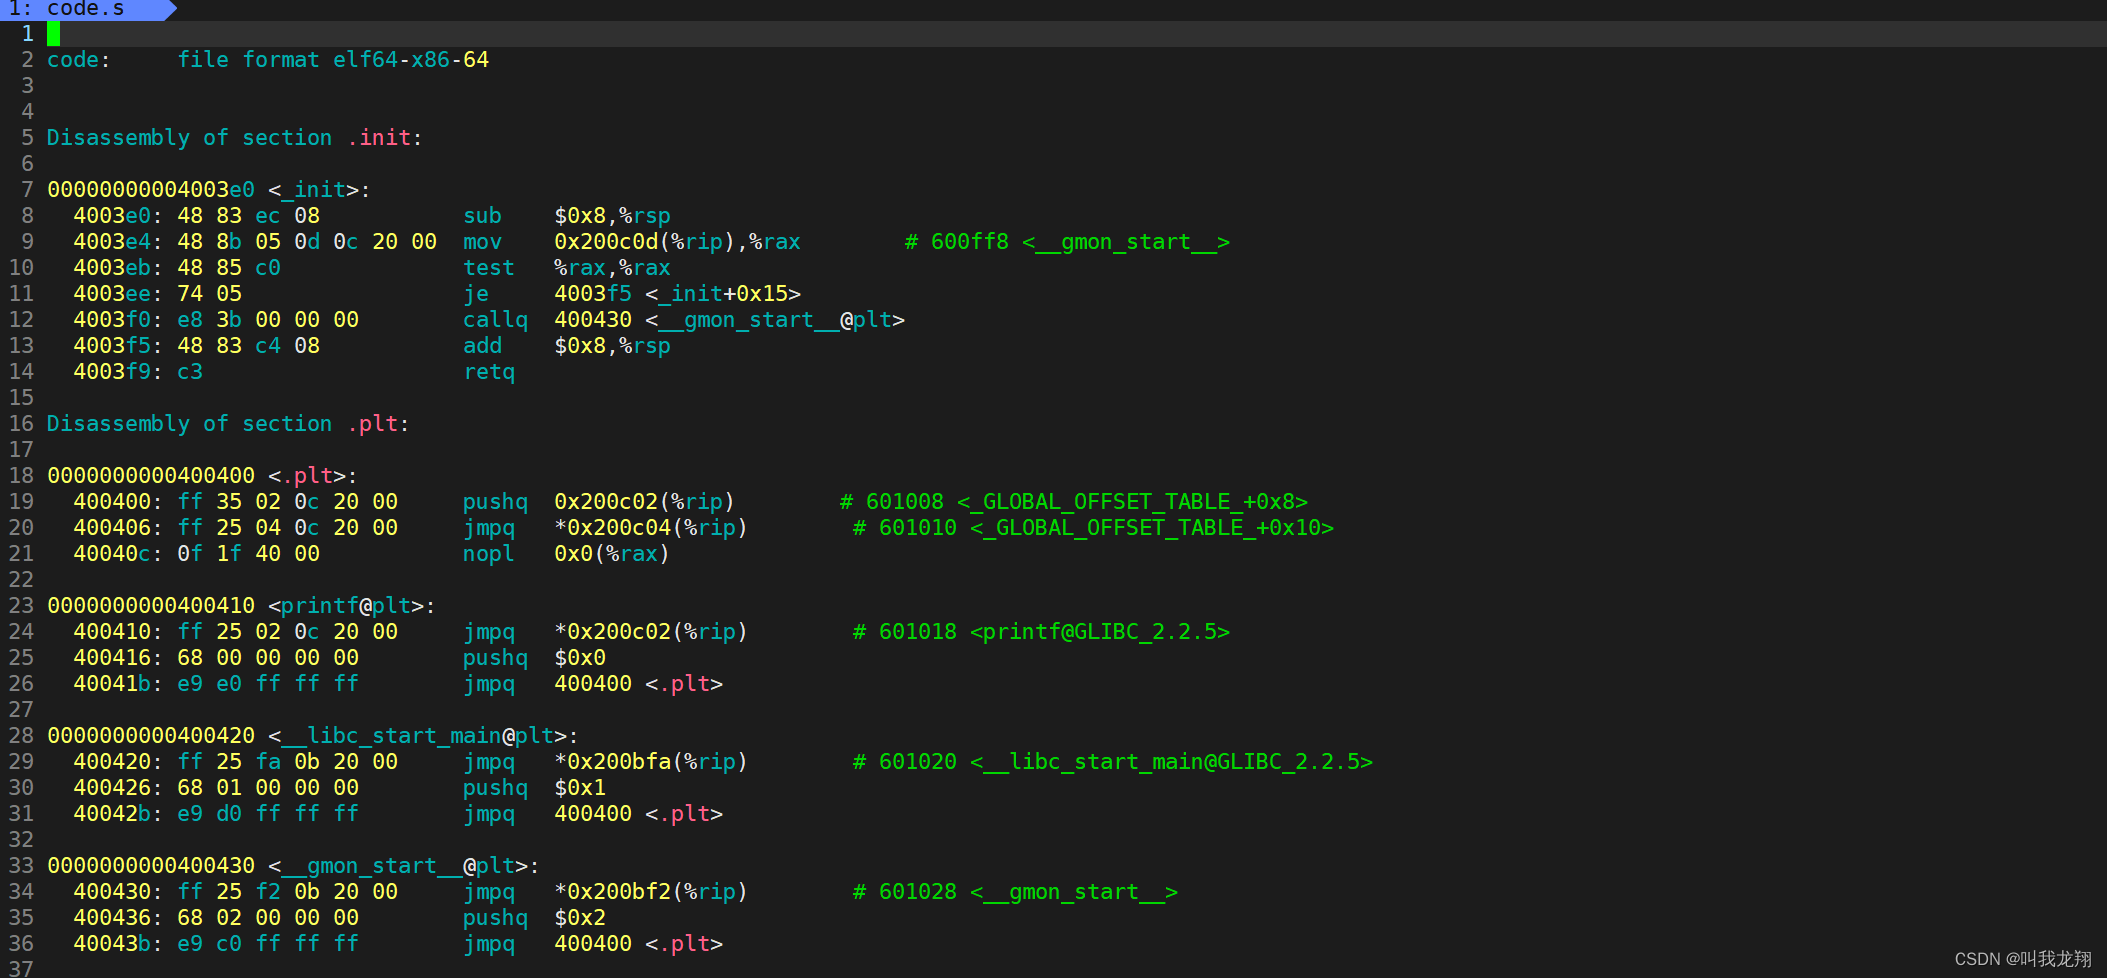Select the code.s buffer tab
Screen dimensions: 2107x978
[85, 9]
